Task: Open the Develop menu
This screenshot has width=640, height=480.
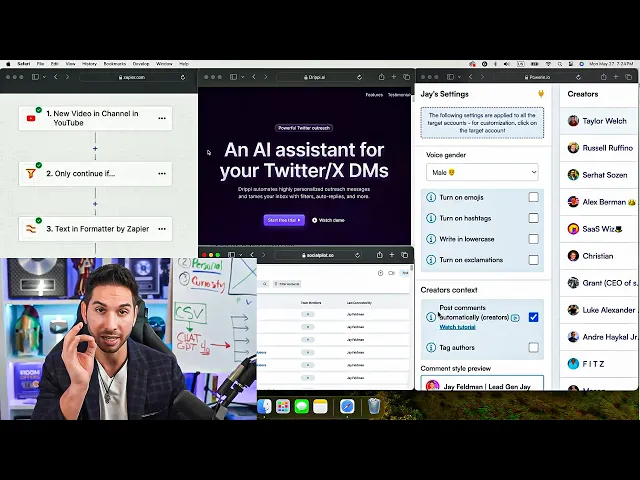Action: [141, 64]
